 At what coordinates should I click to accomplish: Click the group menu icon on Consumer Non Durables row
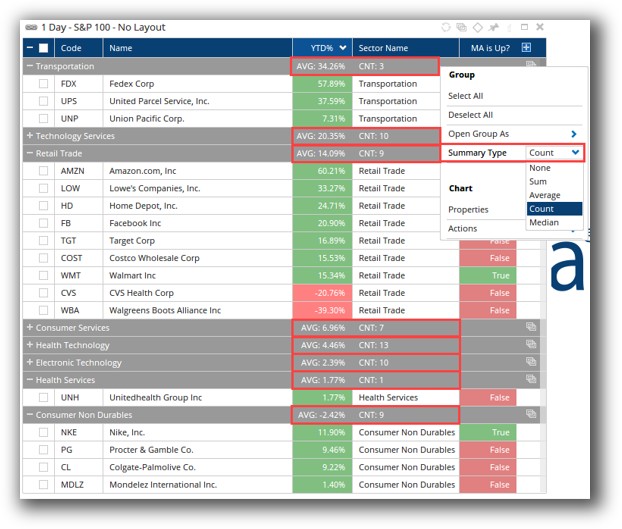point(532,414)
